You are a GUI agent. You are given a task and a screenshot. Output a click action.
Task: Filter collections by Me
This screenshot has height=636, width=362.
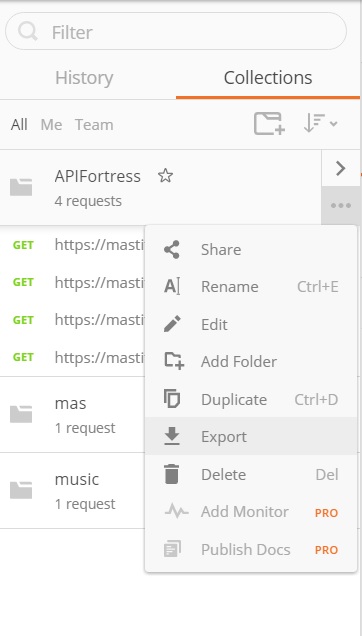52,125
